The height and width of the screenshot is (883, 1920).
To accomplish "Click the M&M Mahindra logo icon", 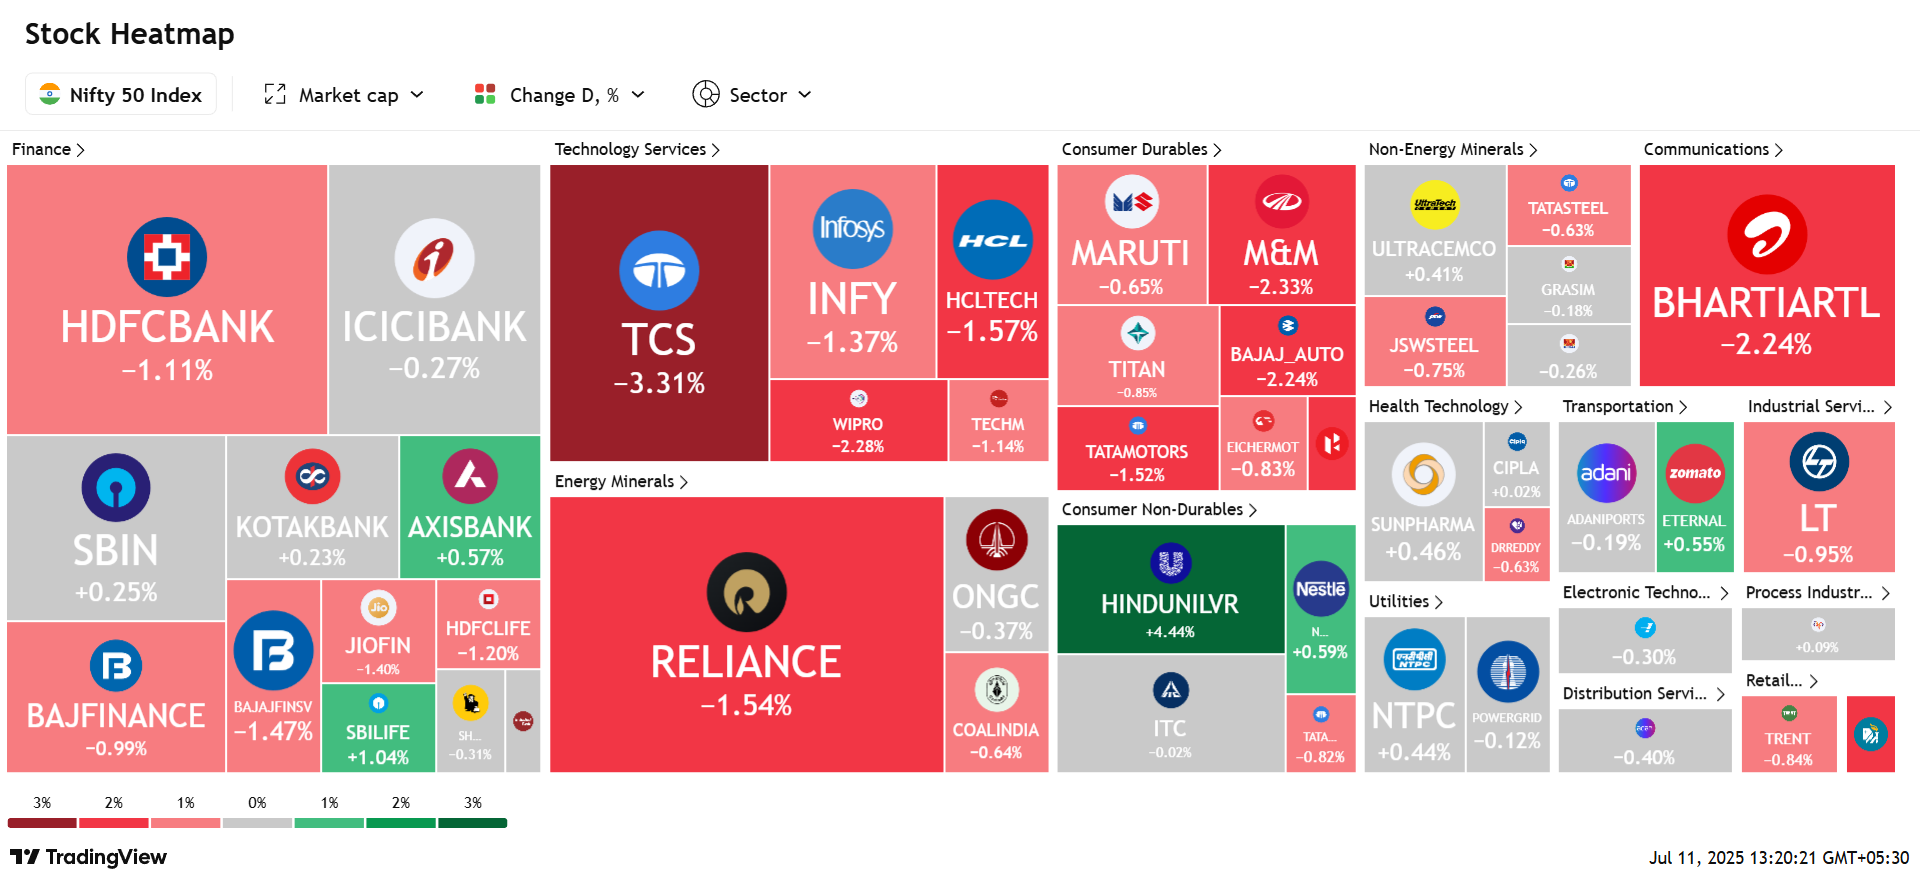I will pyautogui.click(x=1281, y=202).
